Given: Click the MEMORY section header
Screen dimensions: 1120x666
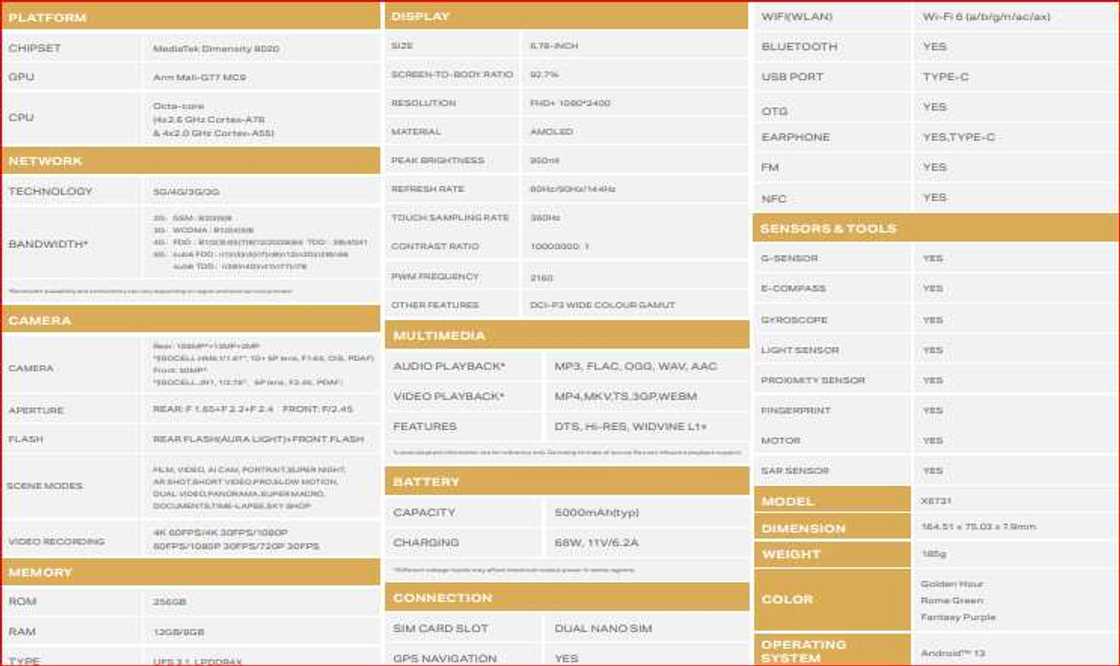Looking at the screenshot, I should pos(41,573).
